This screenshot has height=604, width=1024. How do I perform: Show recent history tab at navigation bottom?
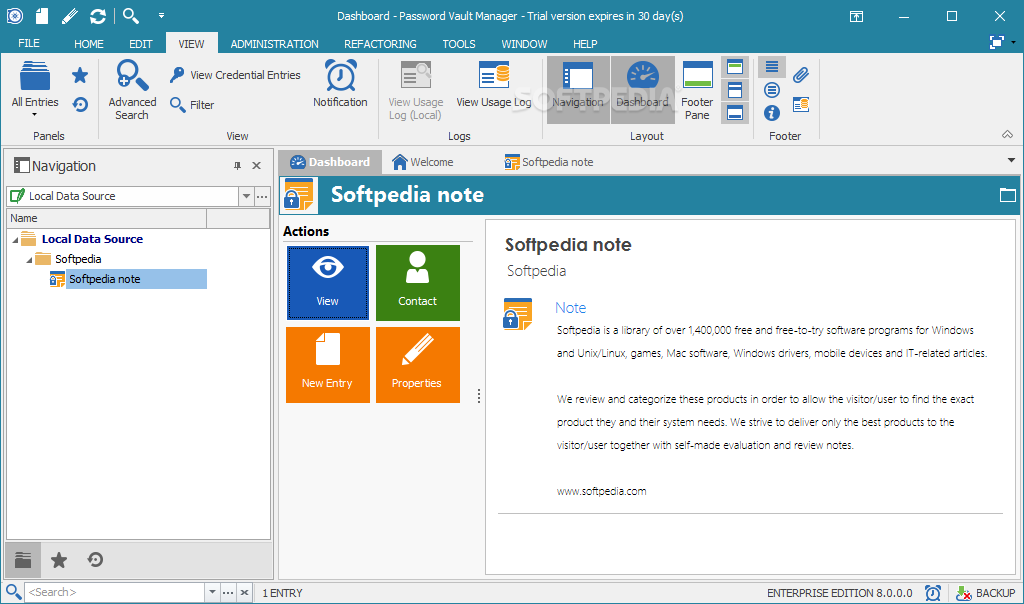(95, 560)
